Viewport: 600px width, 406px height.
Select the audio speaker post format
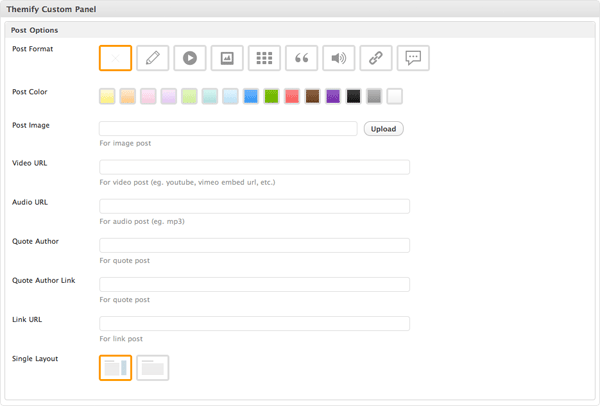pyautogui.click(x=339, y=58)
